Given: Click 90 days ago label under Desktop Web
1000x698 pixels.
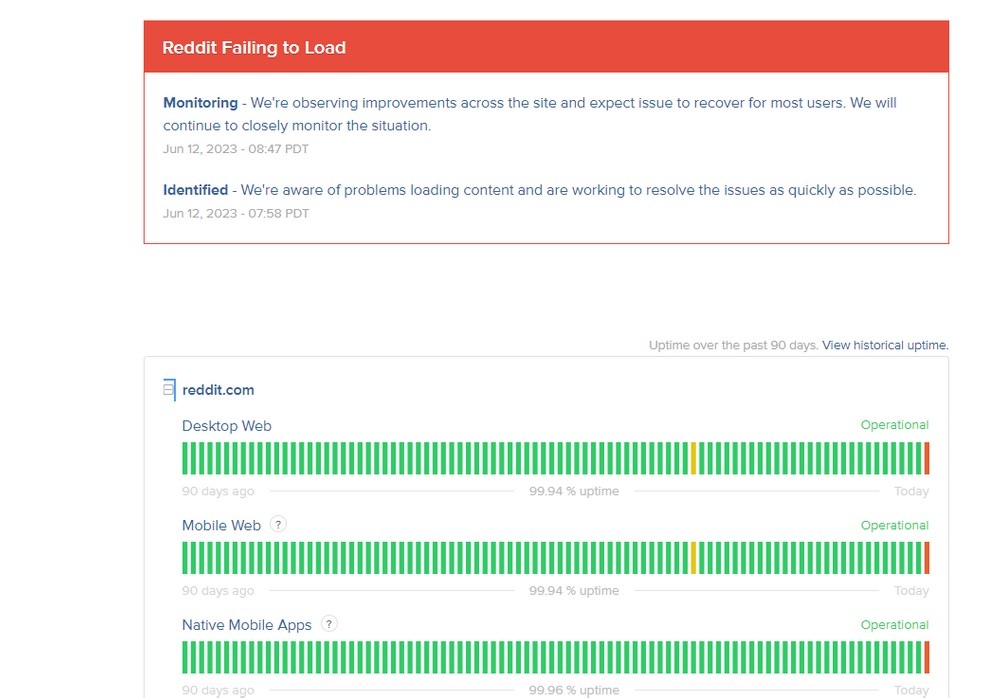Looking at the screenshot, I should (x=218, y=491).
